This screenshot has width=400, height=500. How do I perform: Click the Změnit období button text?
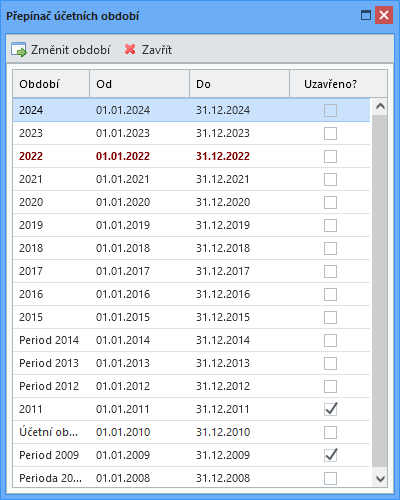(70, 50)
